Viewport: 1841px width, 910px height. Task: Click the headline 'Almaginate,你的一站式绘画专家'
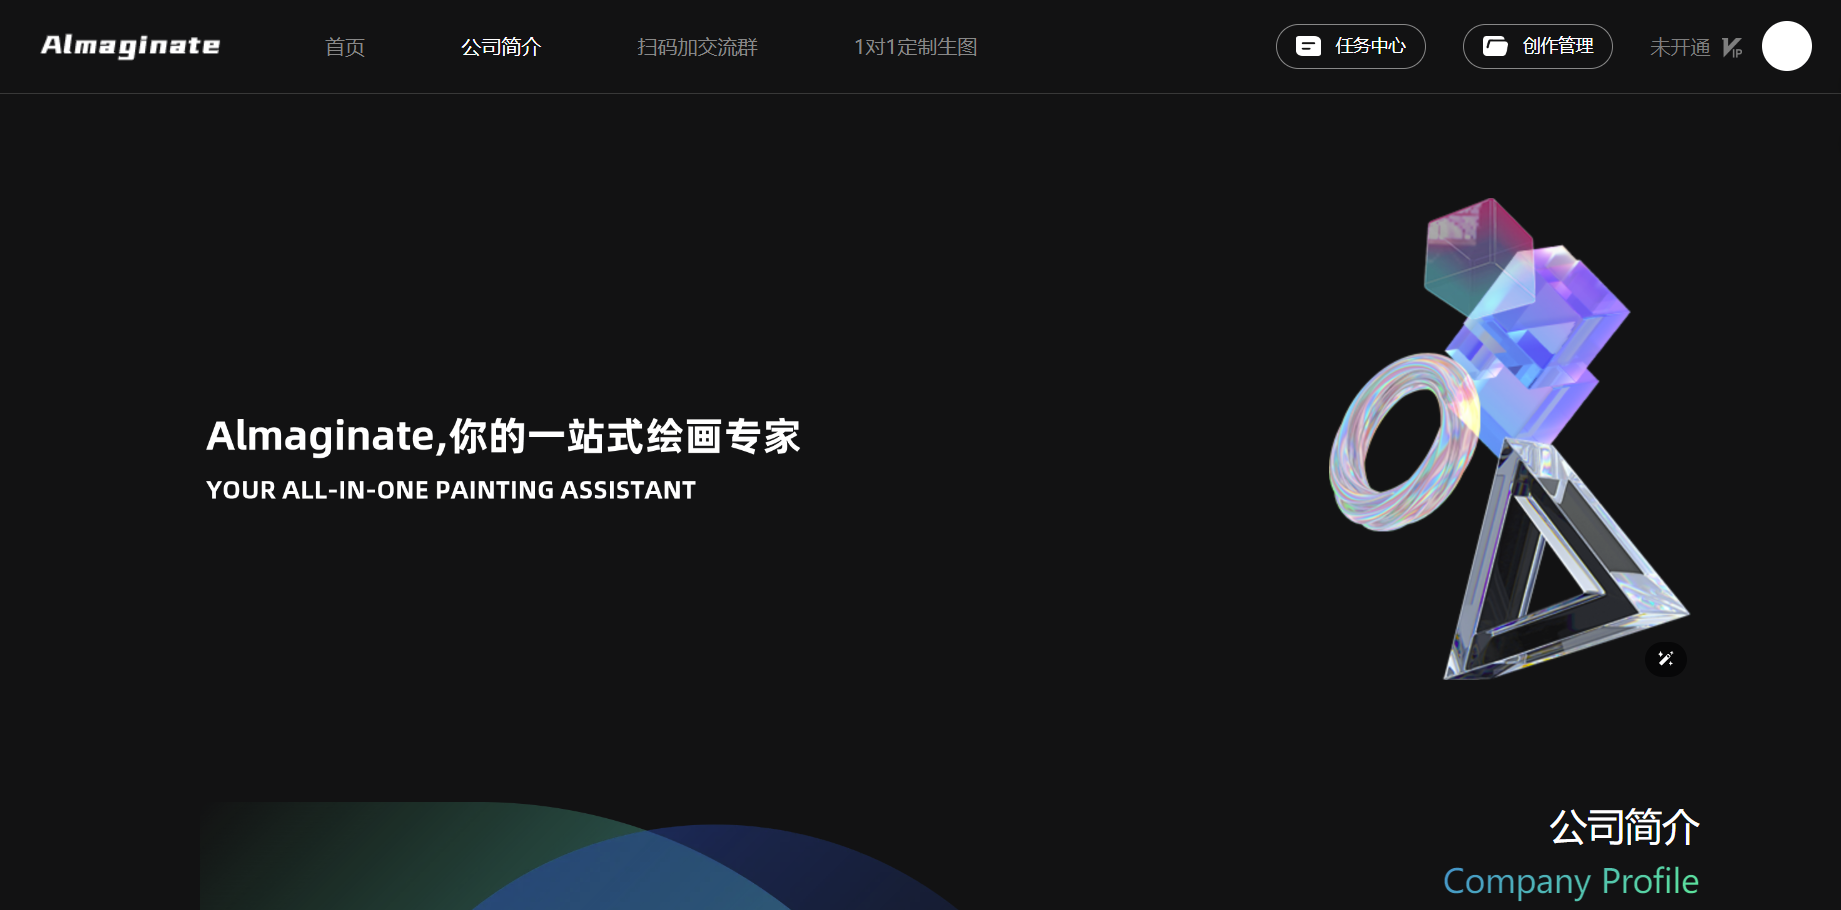click(503, 436)
